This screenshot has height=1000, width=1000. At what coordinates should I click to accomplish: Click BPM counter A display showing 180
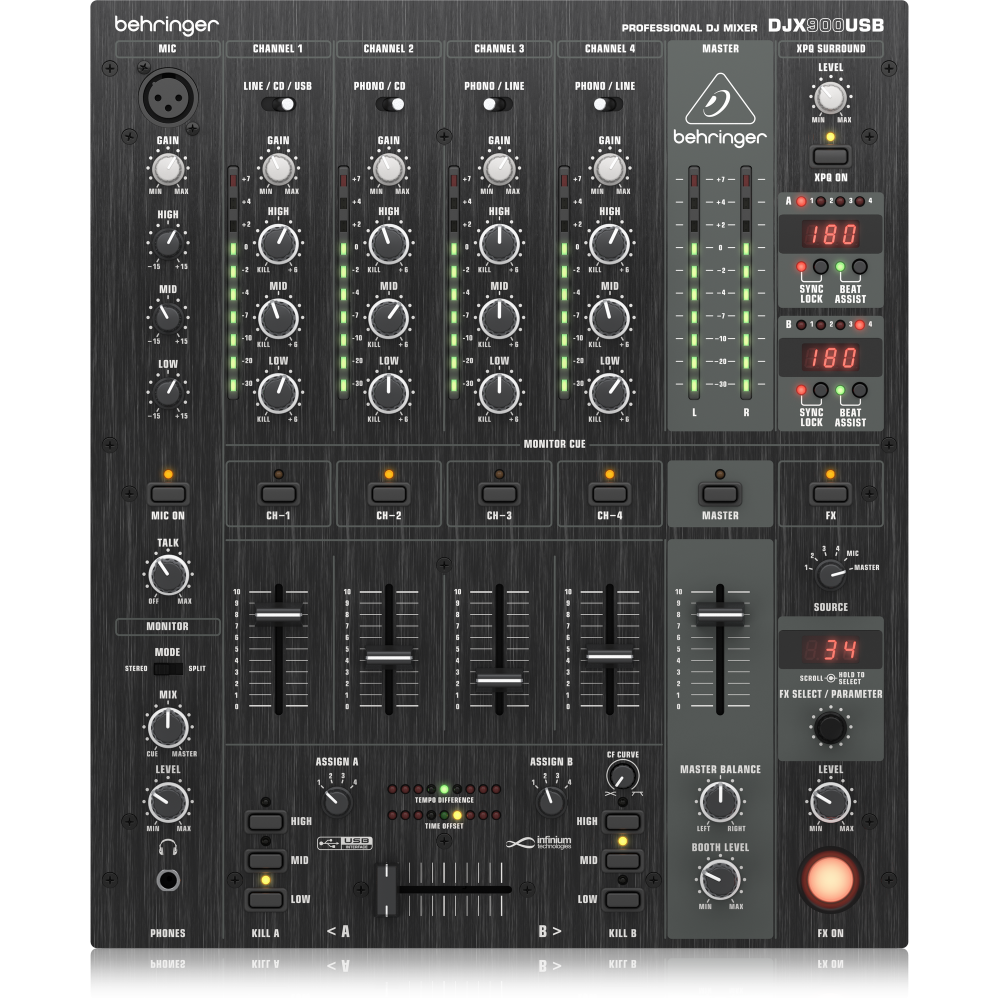coord(830,234)
